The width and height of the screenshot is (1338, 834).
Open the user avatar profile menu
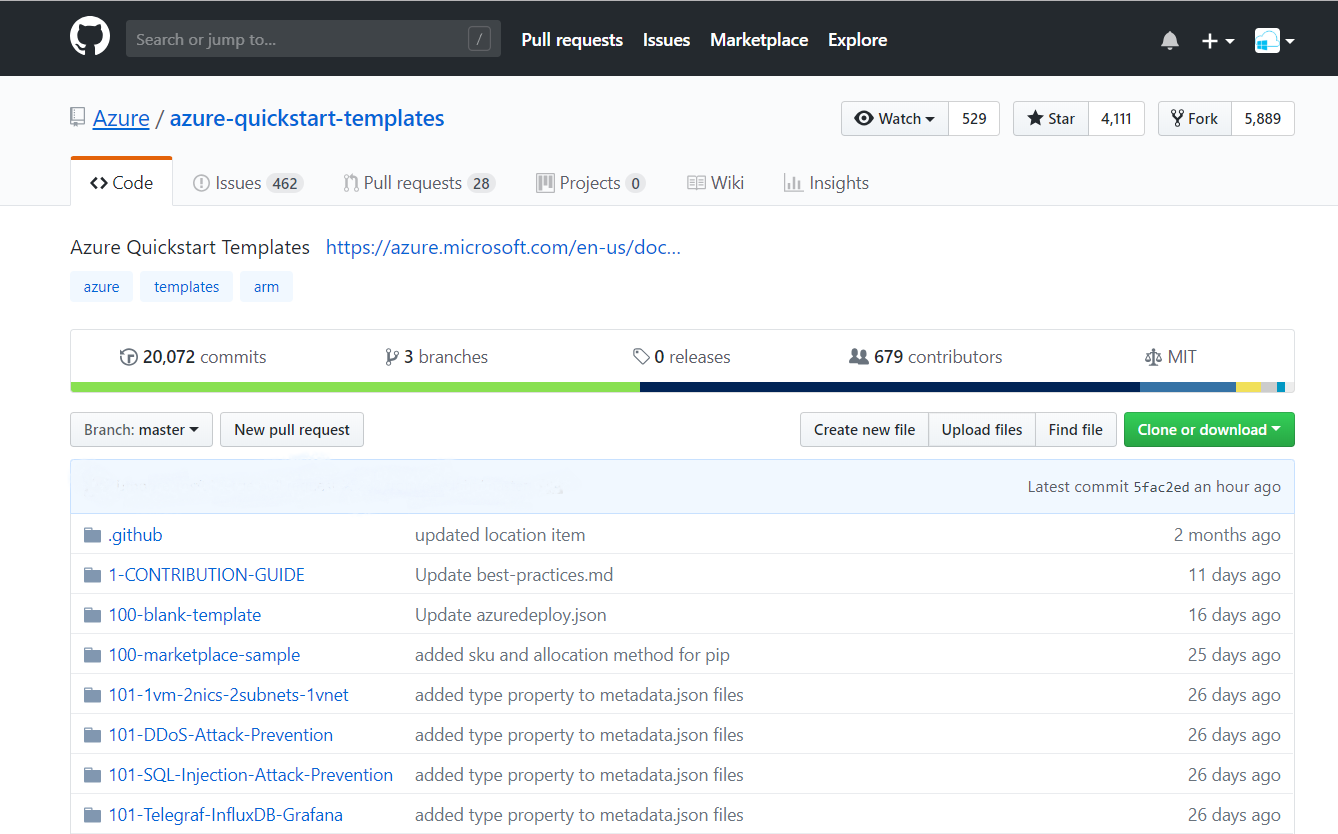point(1275,41)
